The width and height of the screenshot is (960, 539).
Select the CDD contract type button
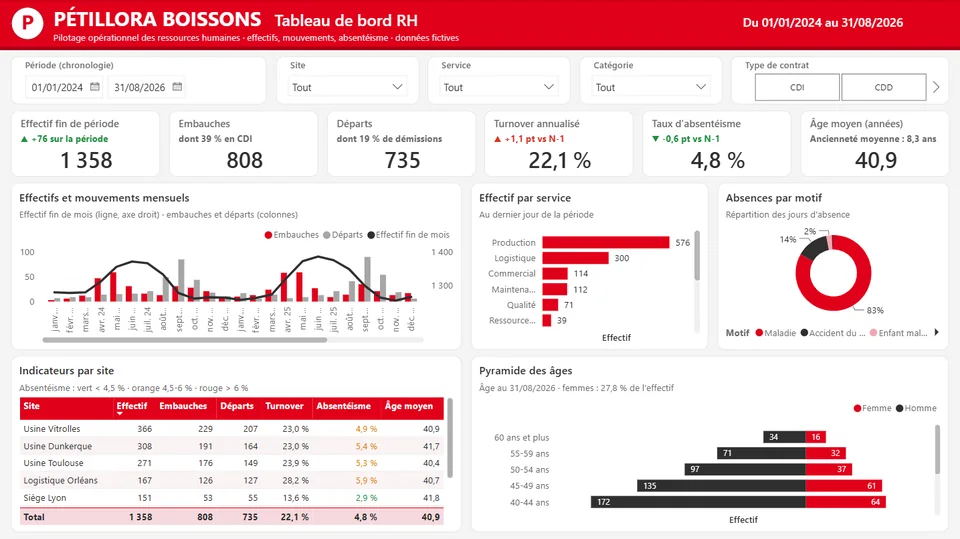click(883, 88)
